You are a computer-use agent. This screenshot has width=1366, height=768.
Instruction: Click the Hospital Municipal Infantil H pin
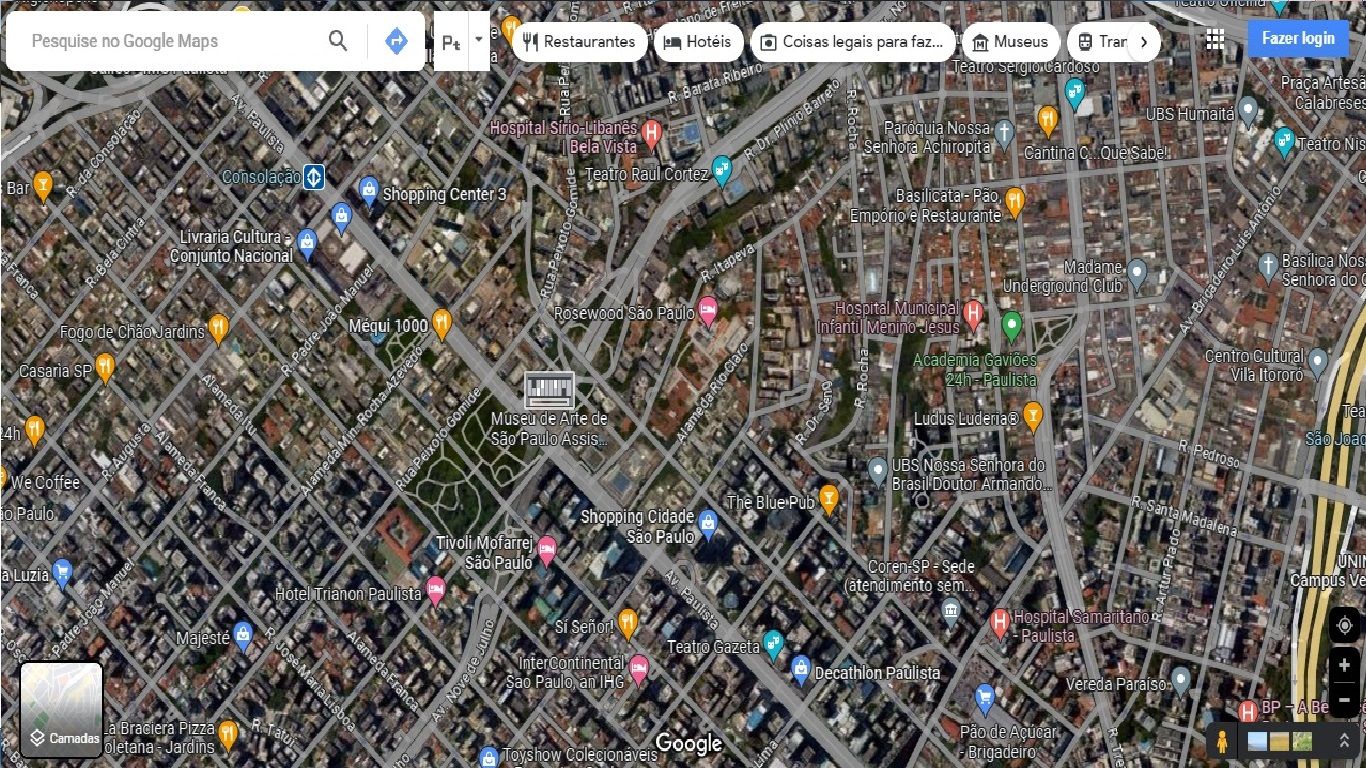(973, 315)
